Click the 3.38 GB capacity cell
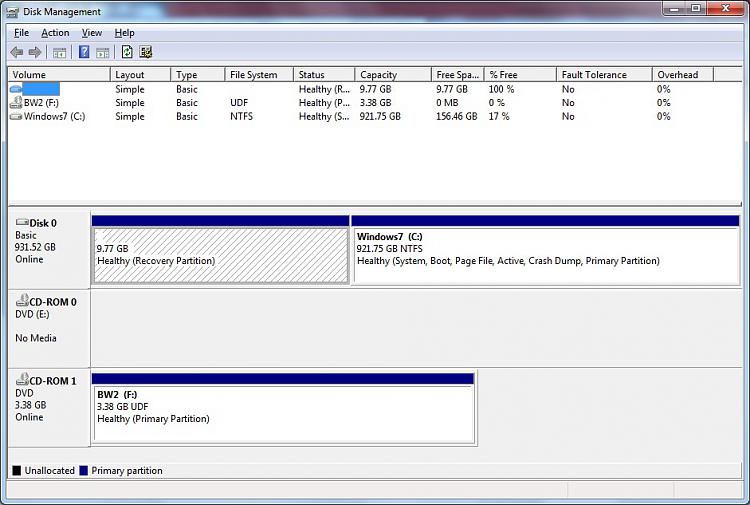 (x=375, y=102)
